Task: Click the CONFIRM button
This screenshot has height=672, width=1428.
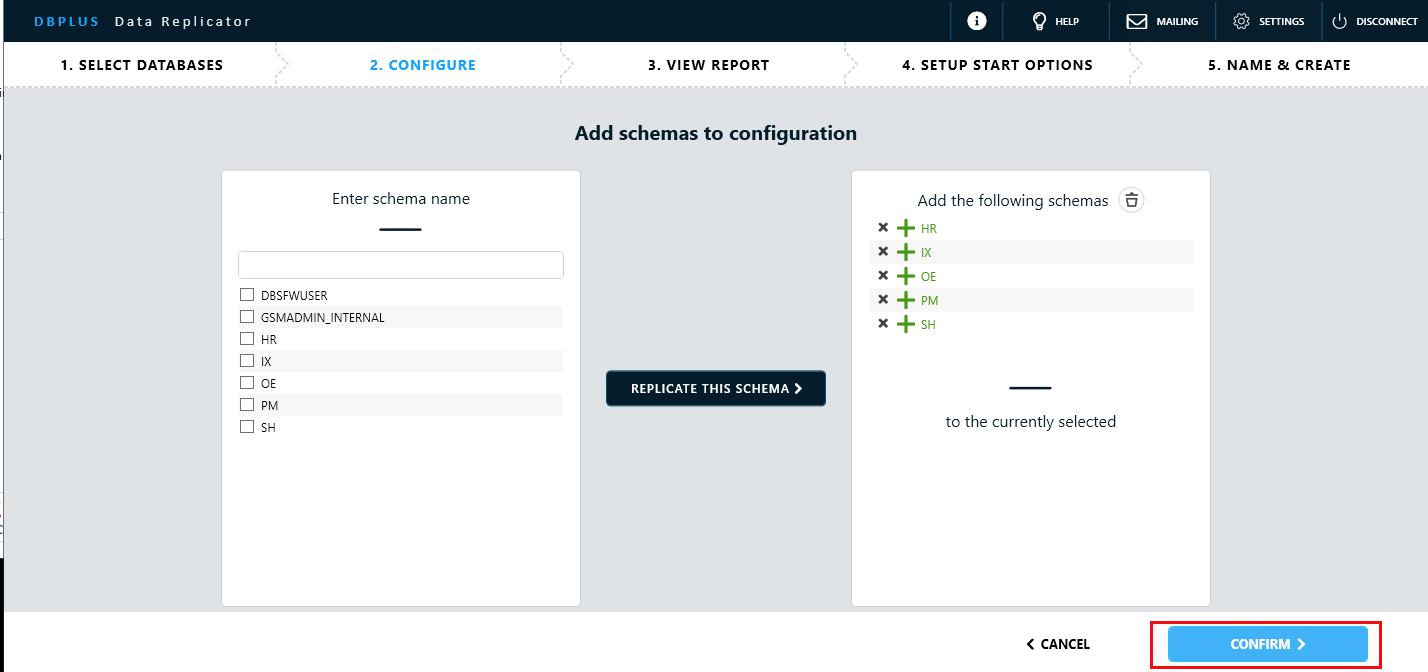Action: (x=1267, y=644)
